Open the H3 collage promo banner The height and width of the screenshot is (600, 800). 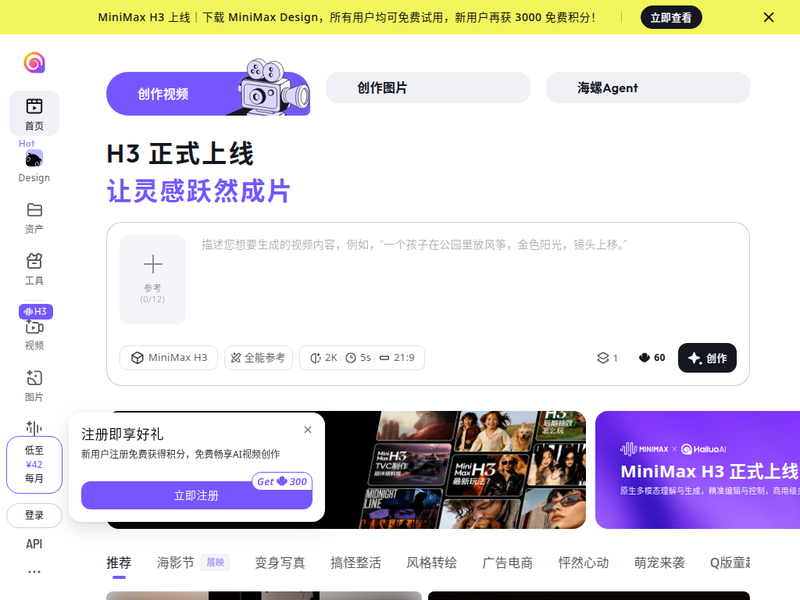point(455,470)
